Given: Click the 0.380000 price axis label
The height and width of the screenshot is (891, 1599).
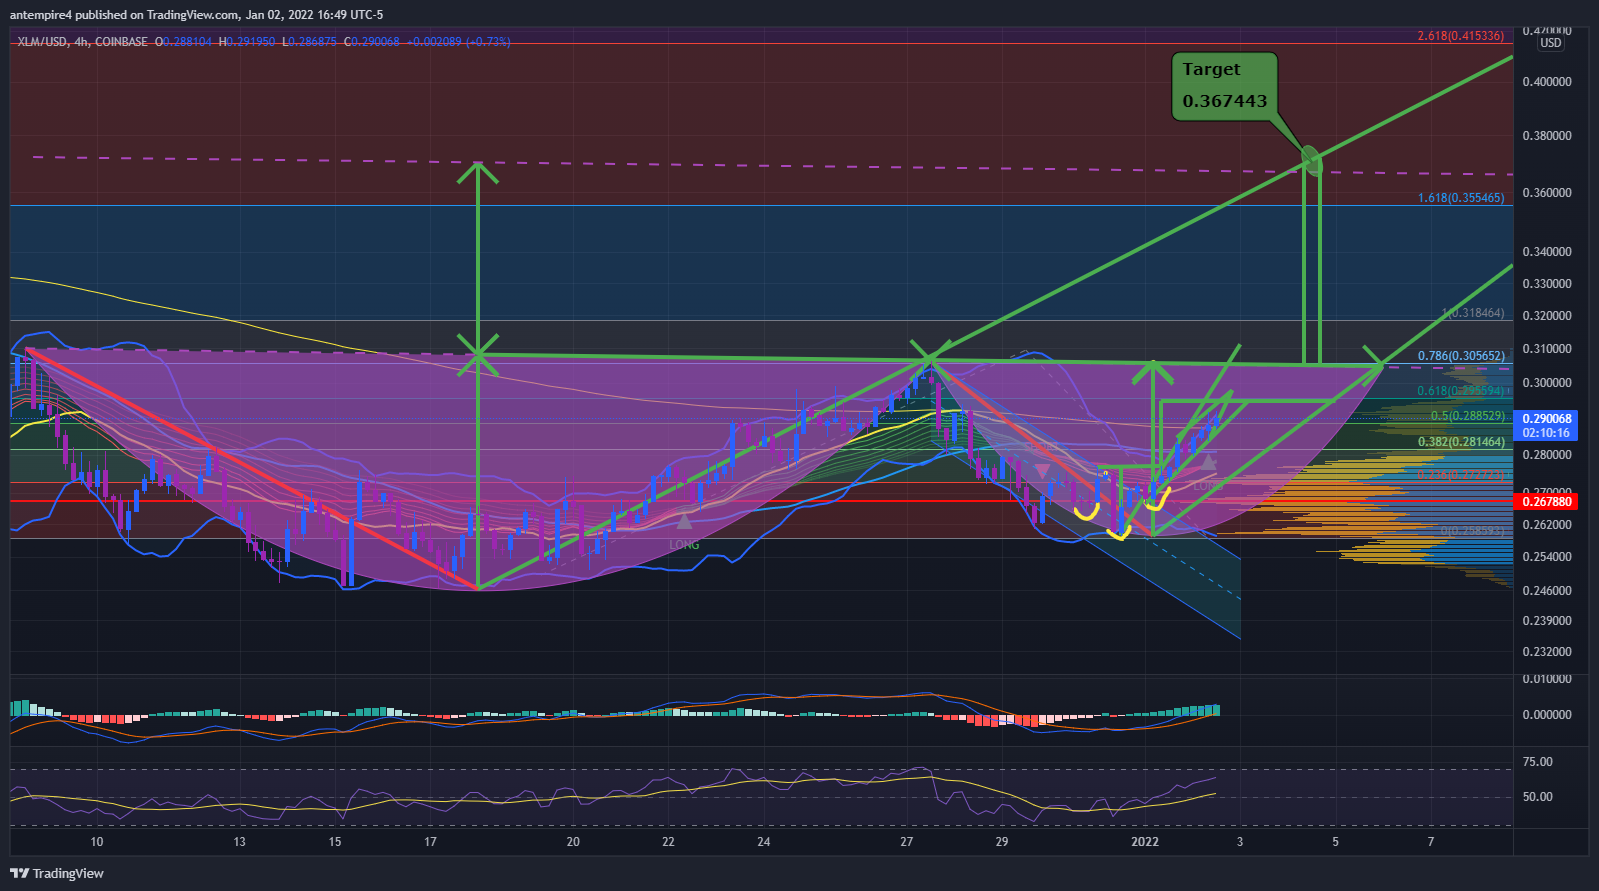Looking at the screenshot, I should [1549, 136].
